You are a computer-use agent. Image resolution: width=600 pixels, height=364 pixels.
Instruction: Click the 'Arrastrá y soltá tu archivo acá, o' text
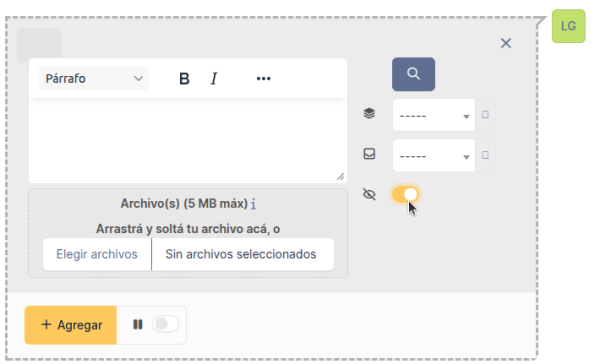tap(188, 229)
